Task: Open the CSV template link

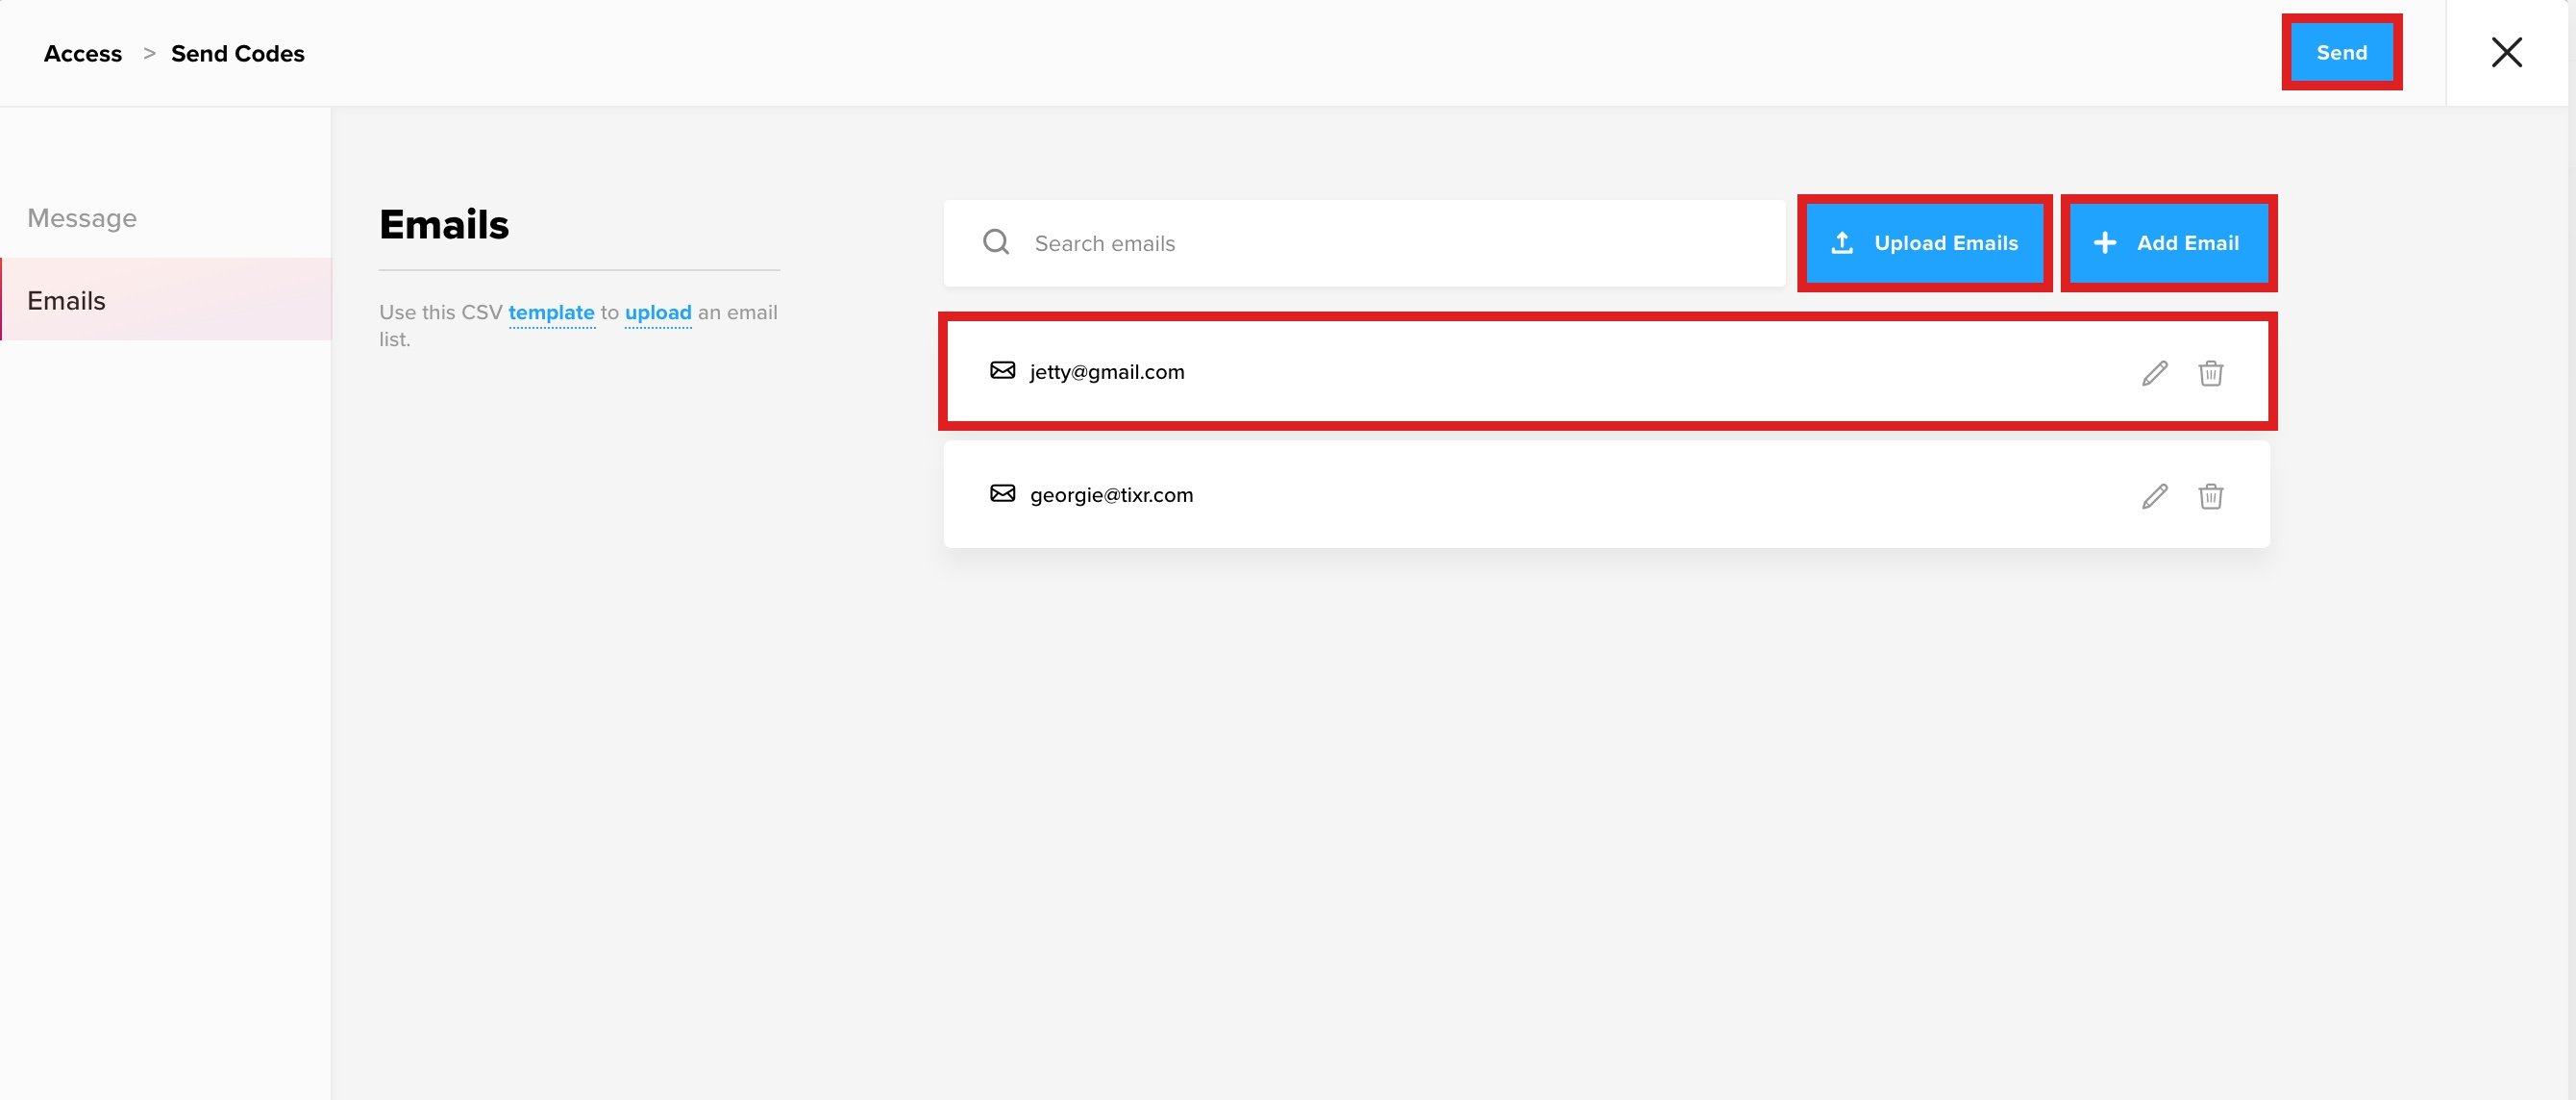Action: (551, 313)
